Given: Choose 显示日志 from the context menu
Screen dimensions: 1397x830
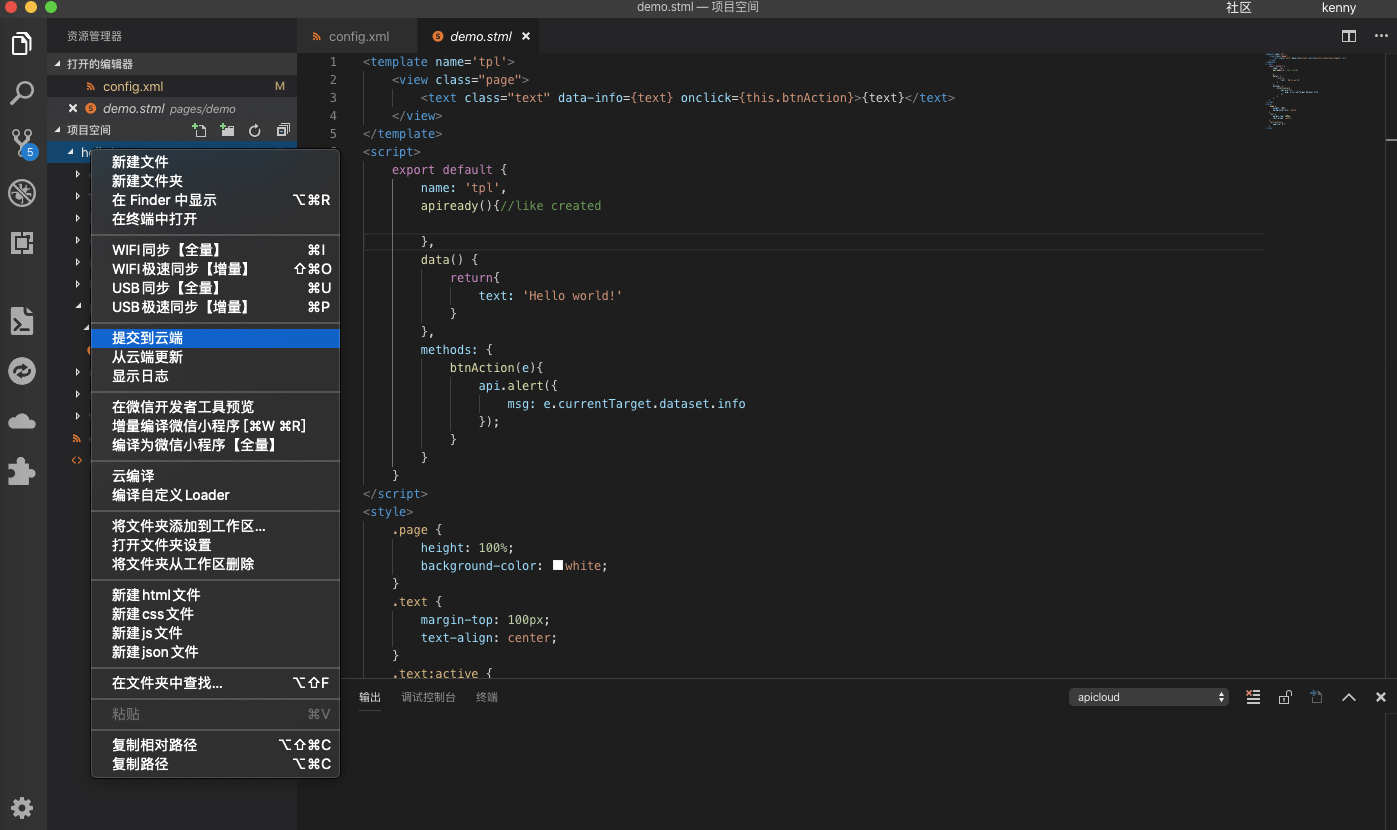Looking at the screenshot, I should (215, 376).
